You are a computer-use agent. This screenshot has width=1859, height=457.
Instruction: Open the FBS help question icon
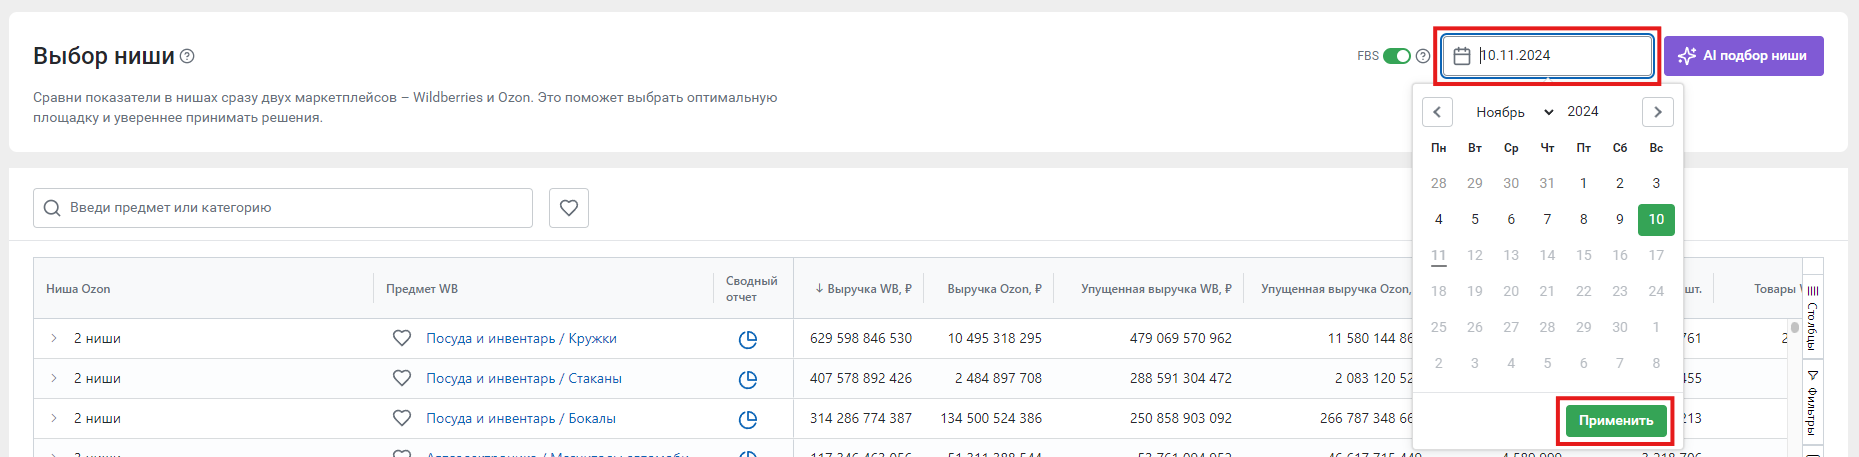point(1423,56)
